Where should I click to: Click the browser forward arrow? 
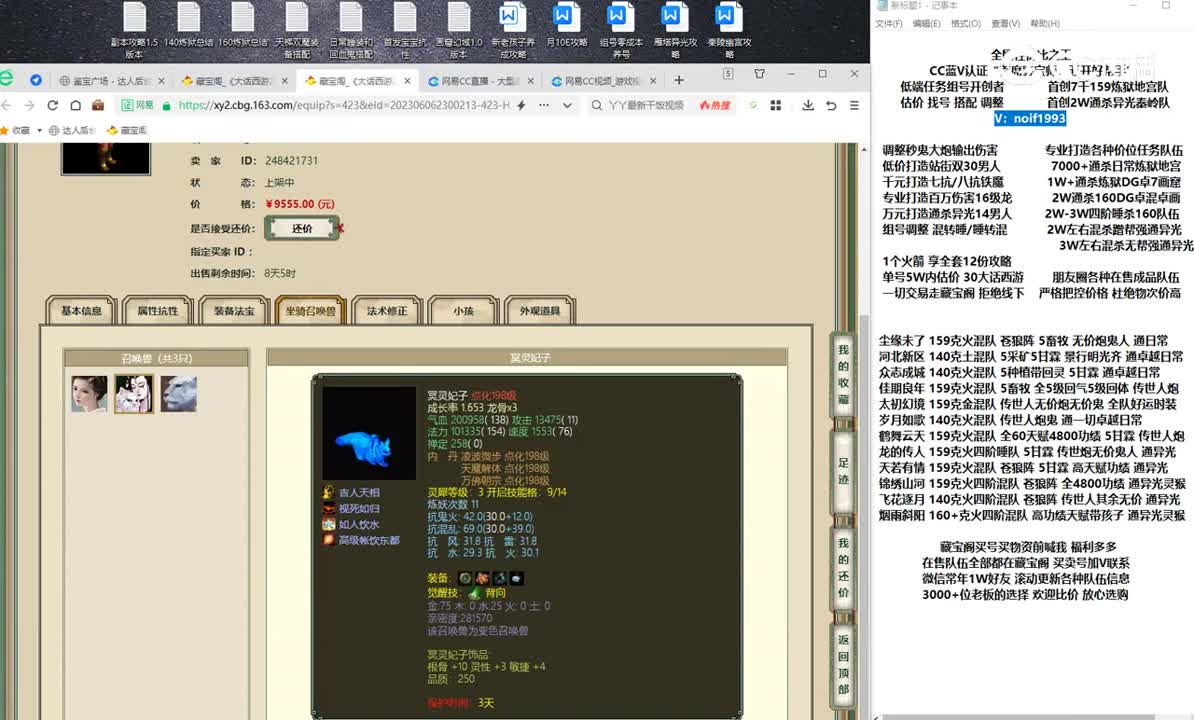coord(29,105)
